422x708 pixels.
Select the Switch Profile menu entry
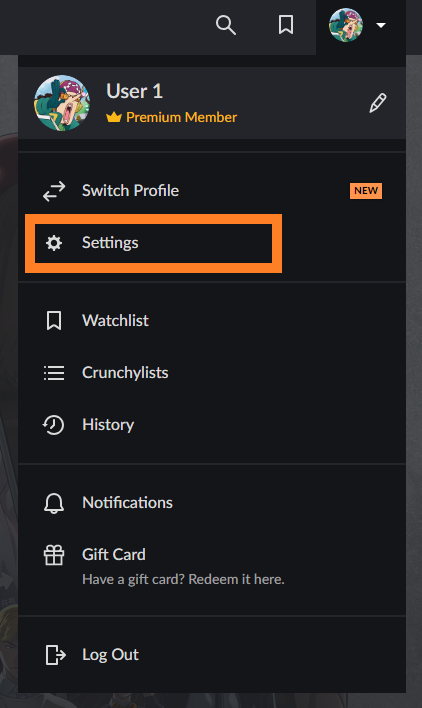point(212,191)
